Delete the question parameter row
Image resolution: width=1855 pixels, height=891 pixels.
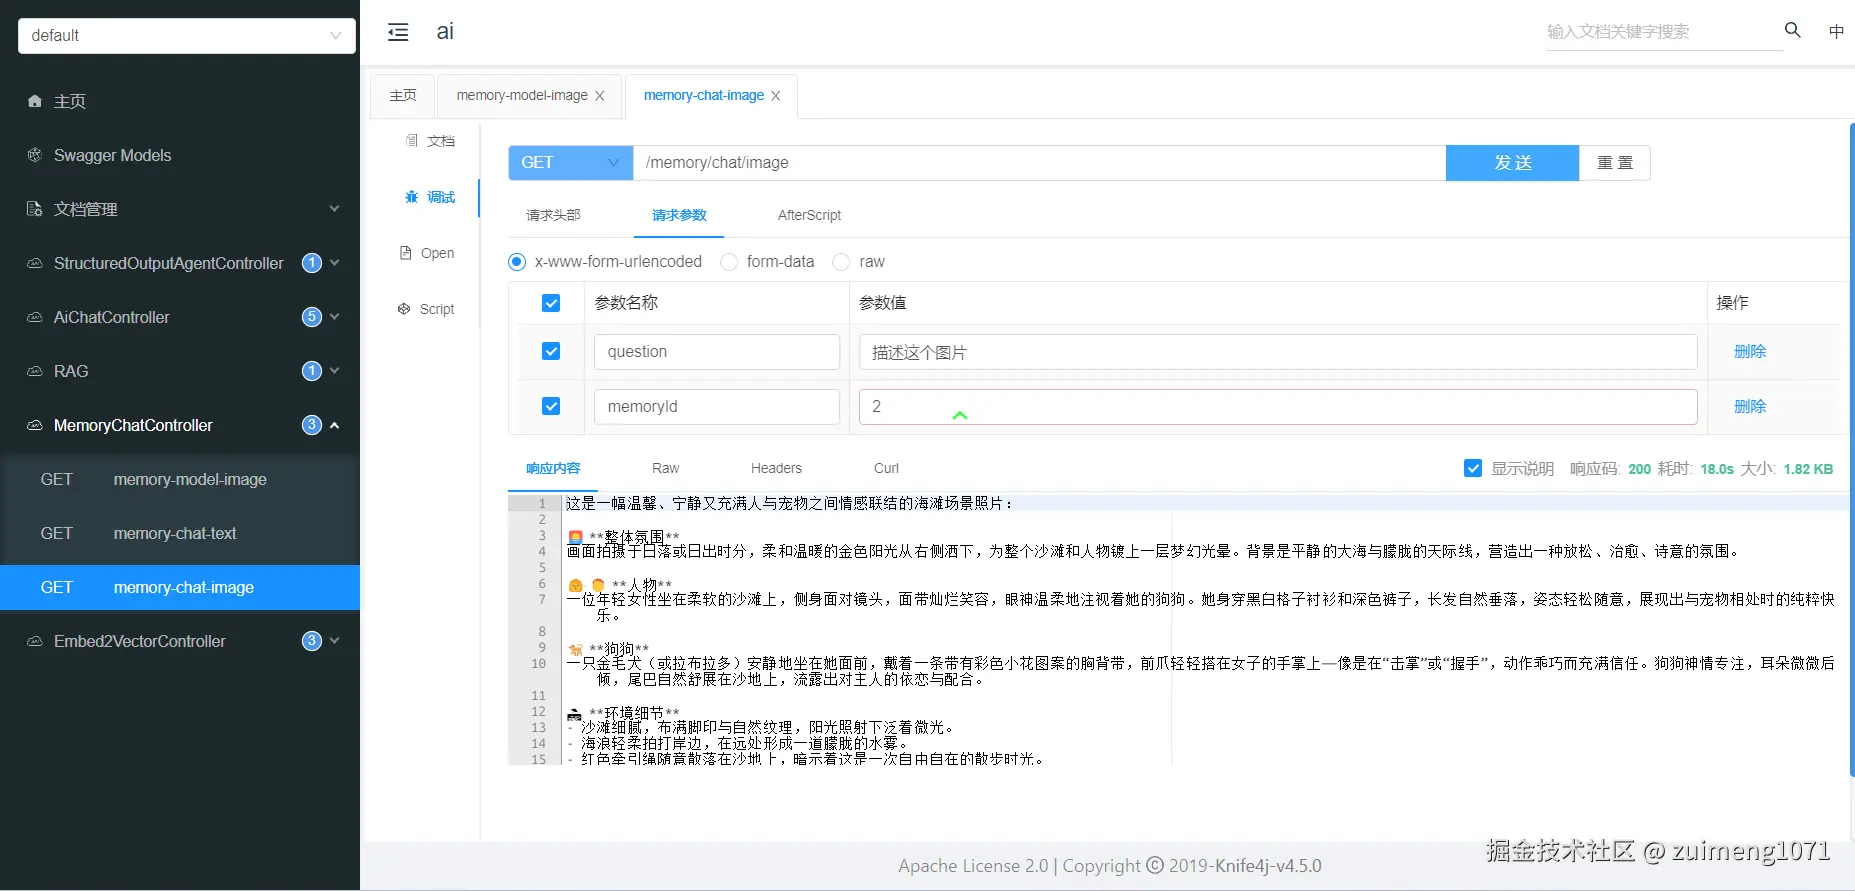(1750, 351)
